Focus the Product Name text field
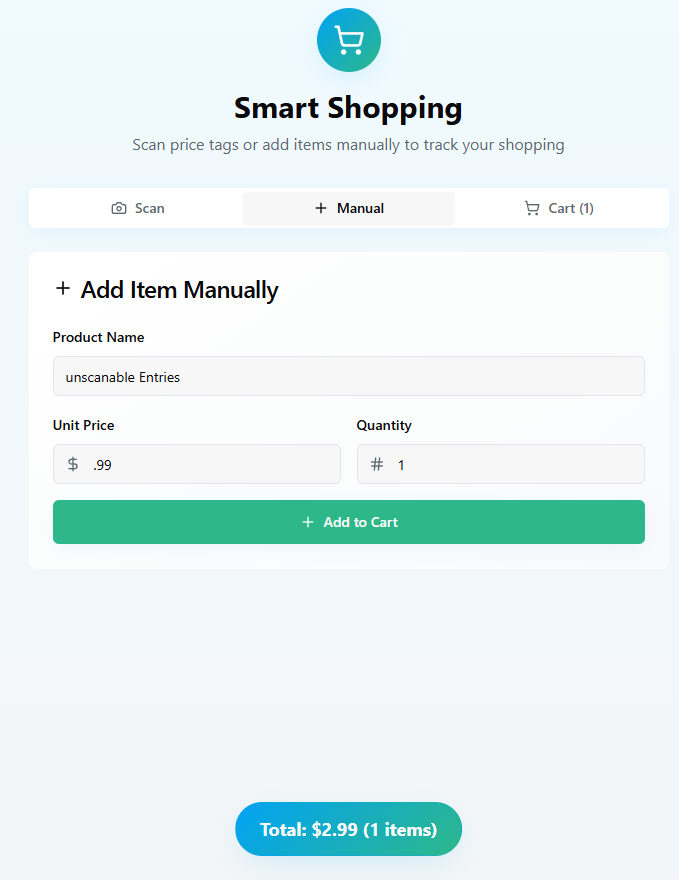The width and height of the screenshot is (679, 880). [x=348, y=376]
